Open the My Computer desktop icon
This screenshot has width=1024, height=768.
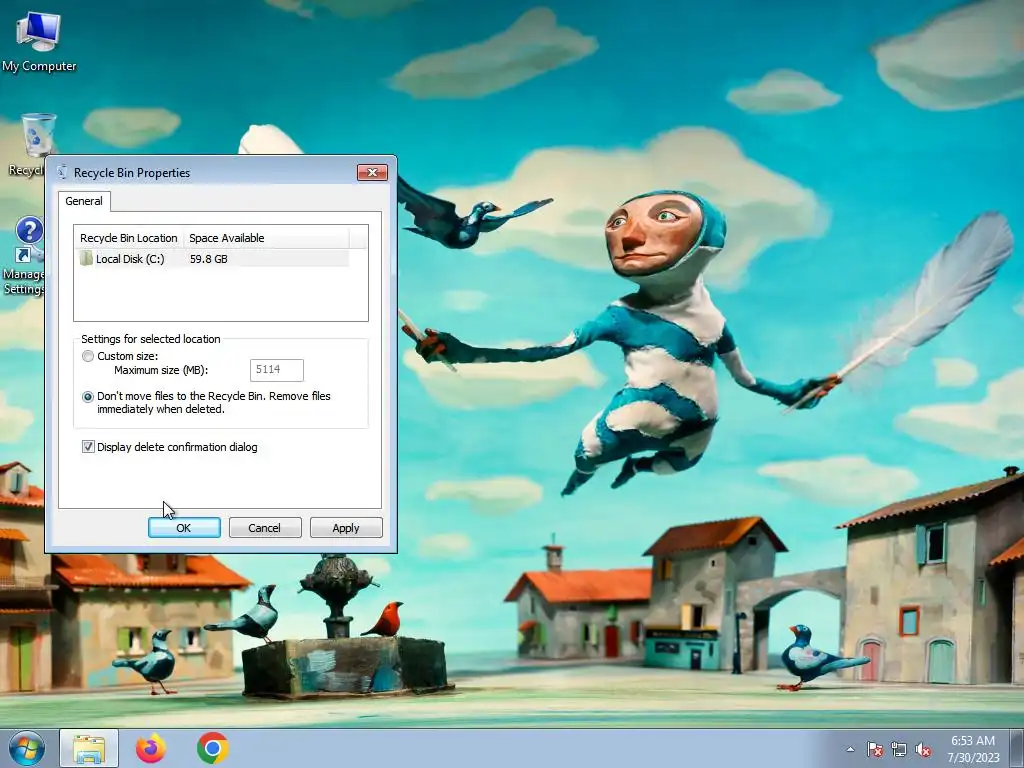39,42
